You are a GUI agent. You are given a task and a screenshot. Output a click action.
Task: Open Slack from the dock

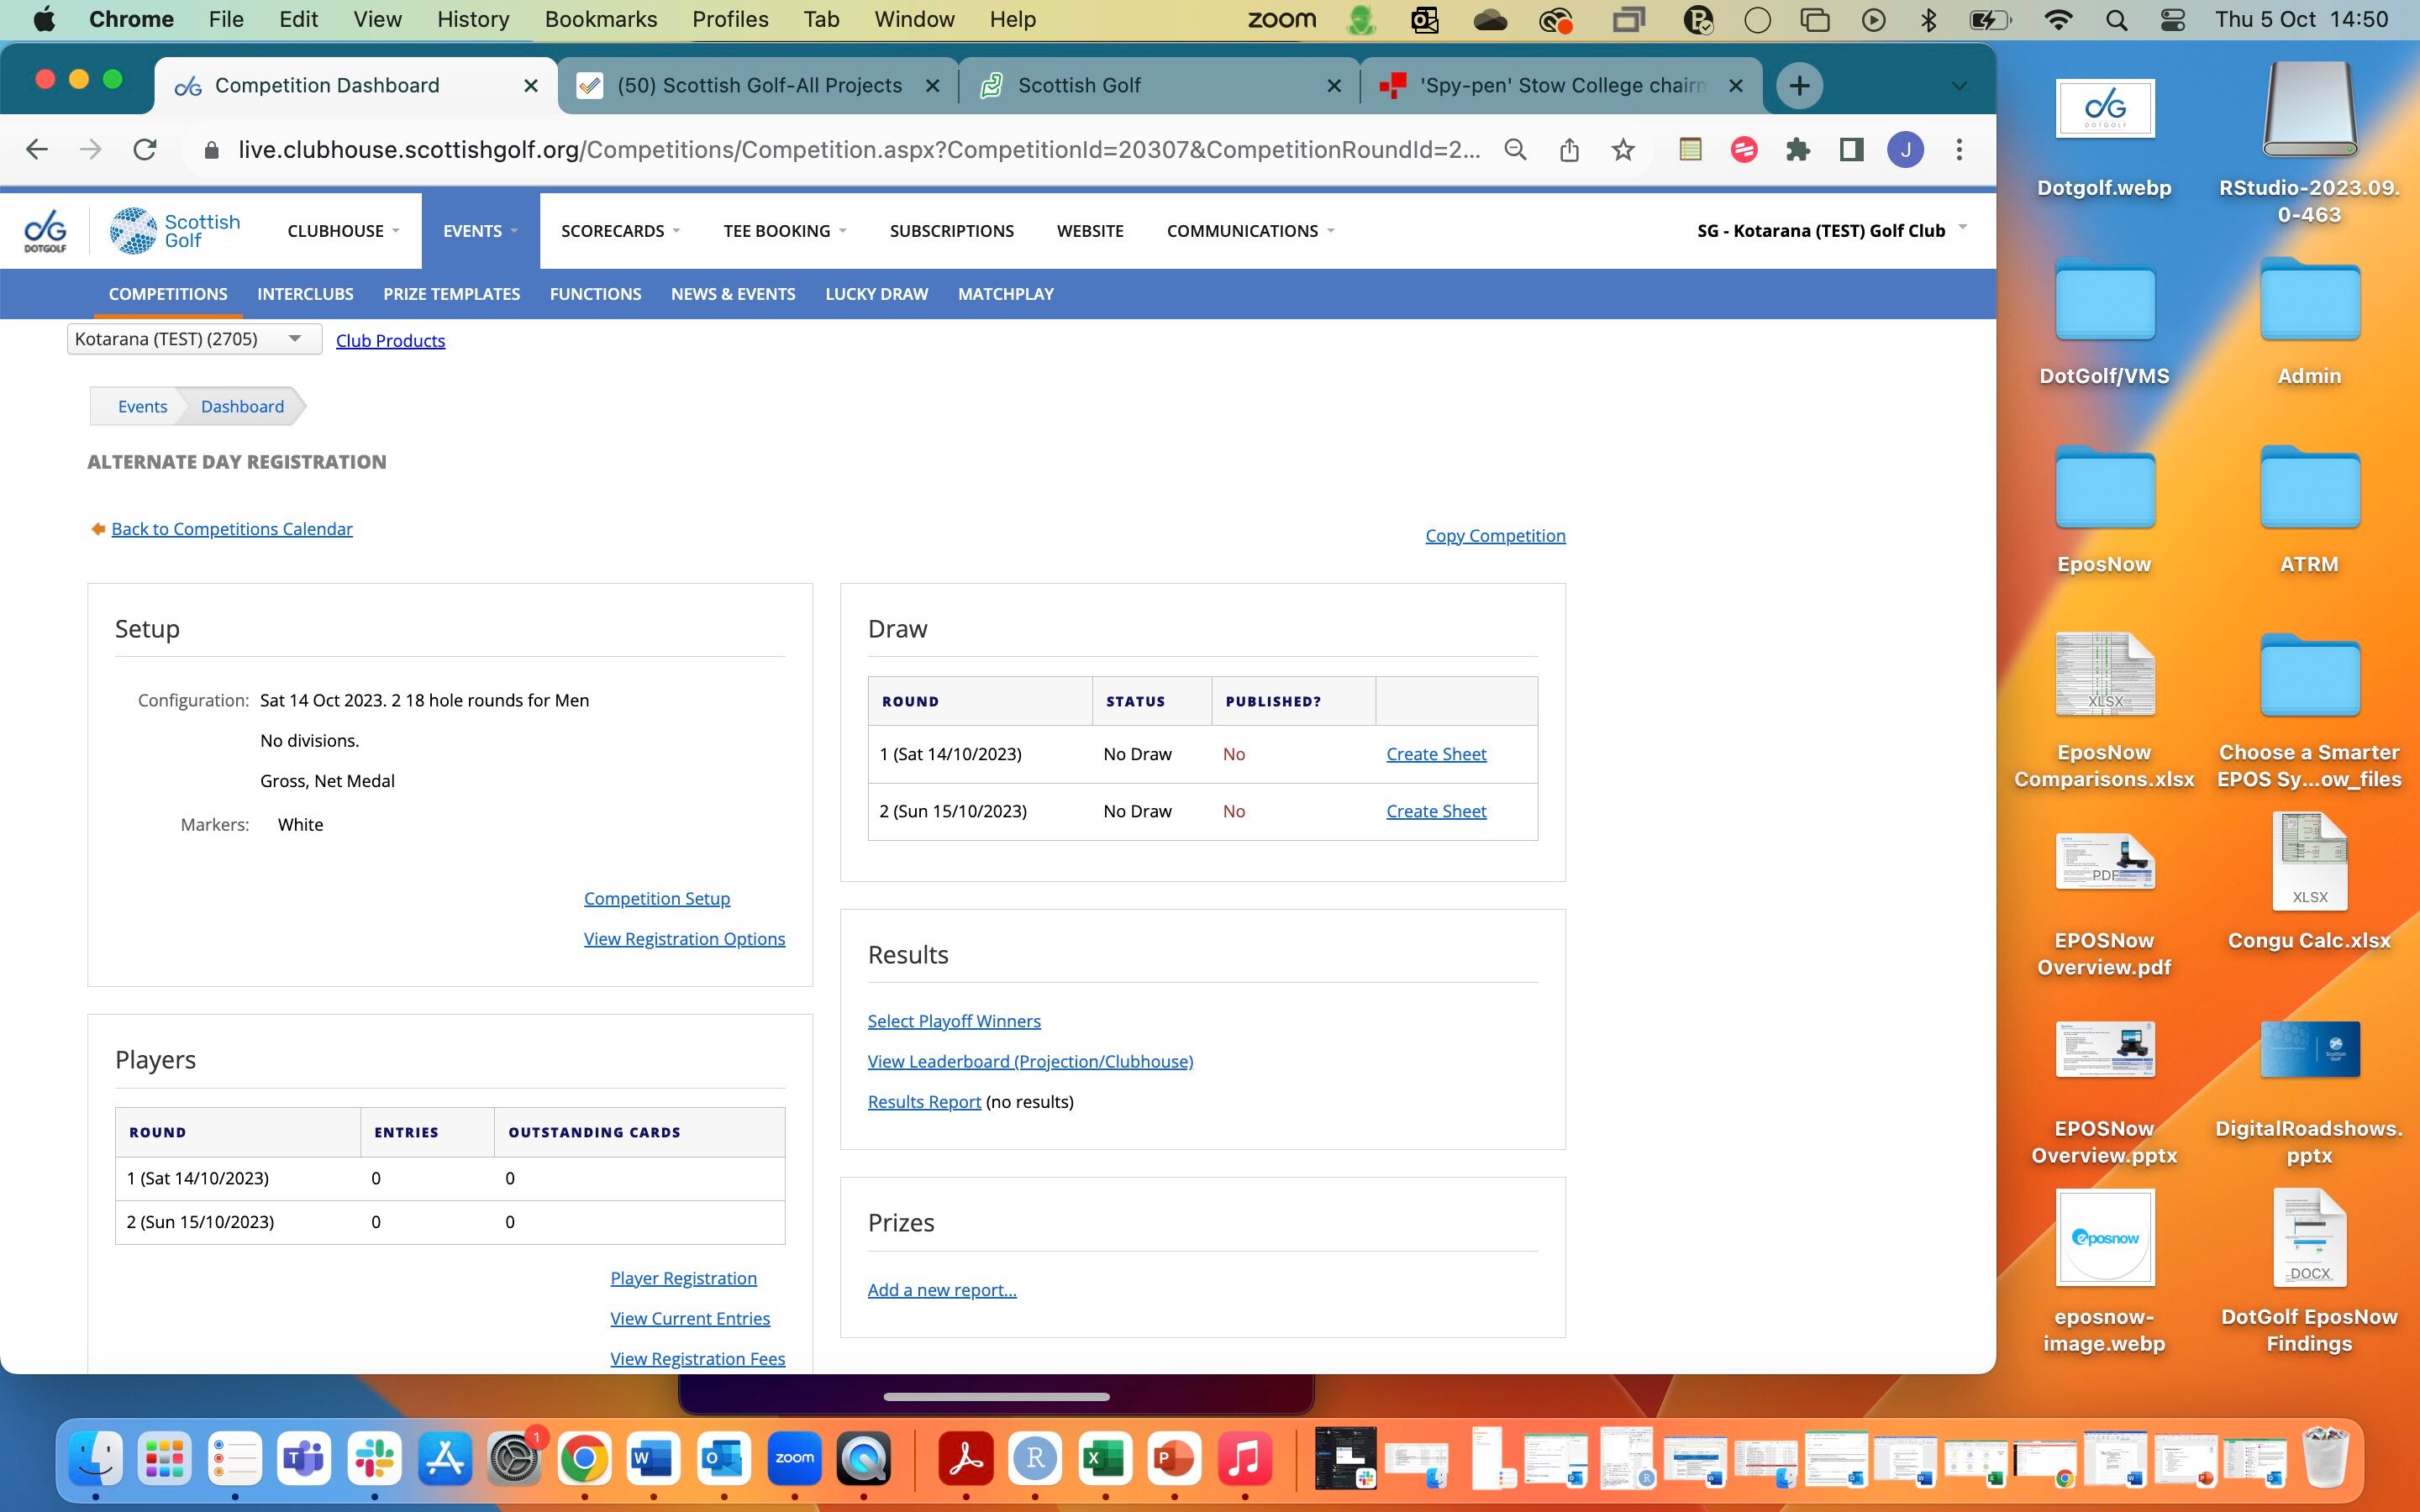tap(375, 1458)
